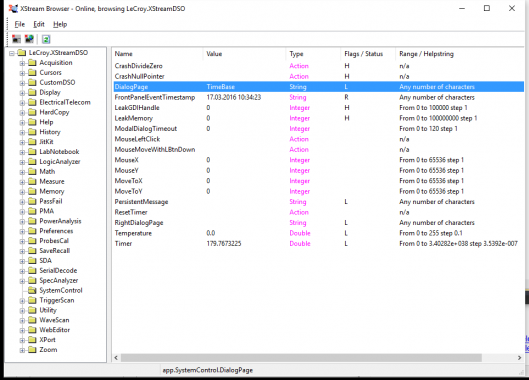Image resolution: width=529 pixels, height=380 pixels.
Task: Expand the Preferences tree node
Action: (22, 232)
